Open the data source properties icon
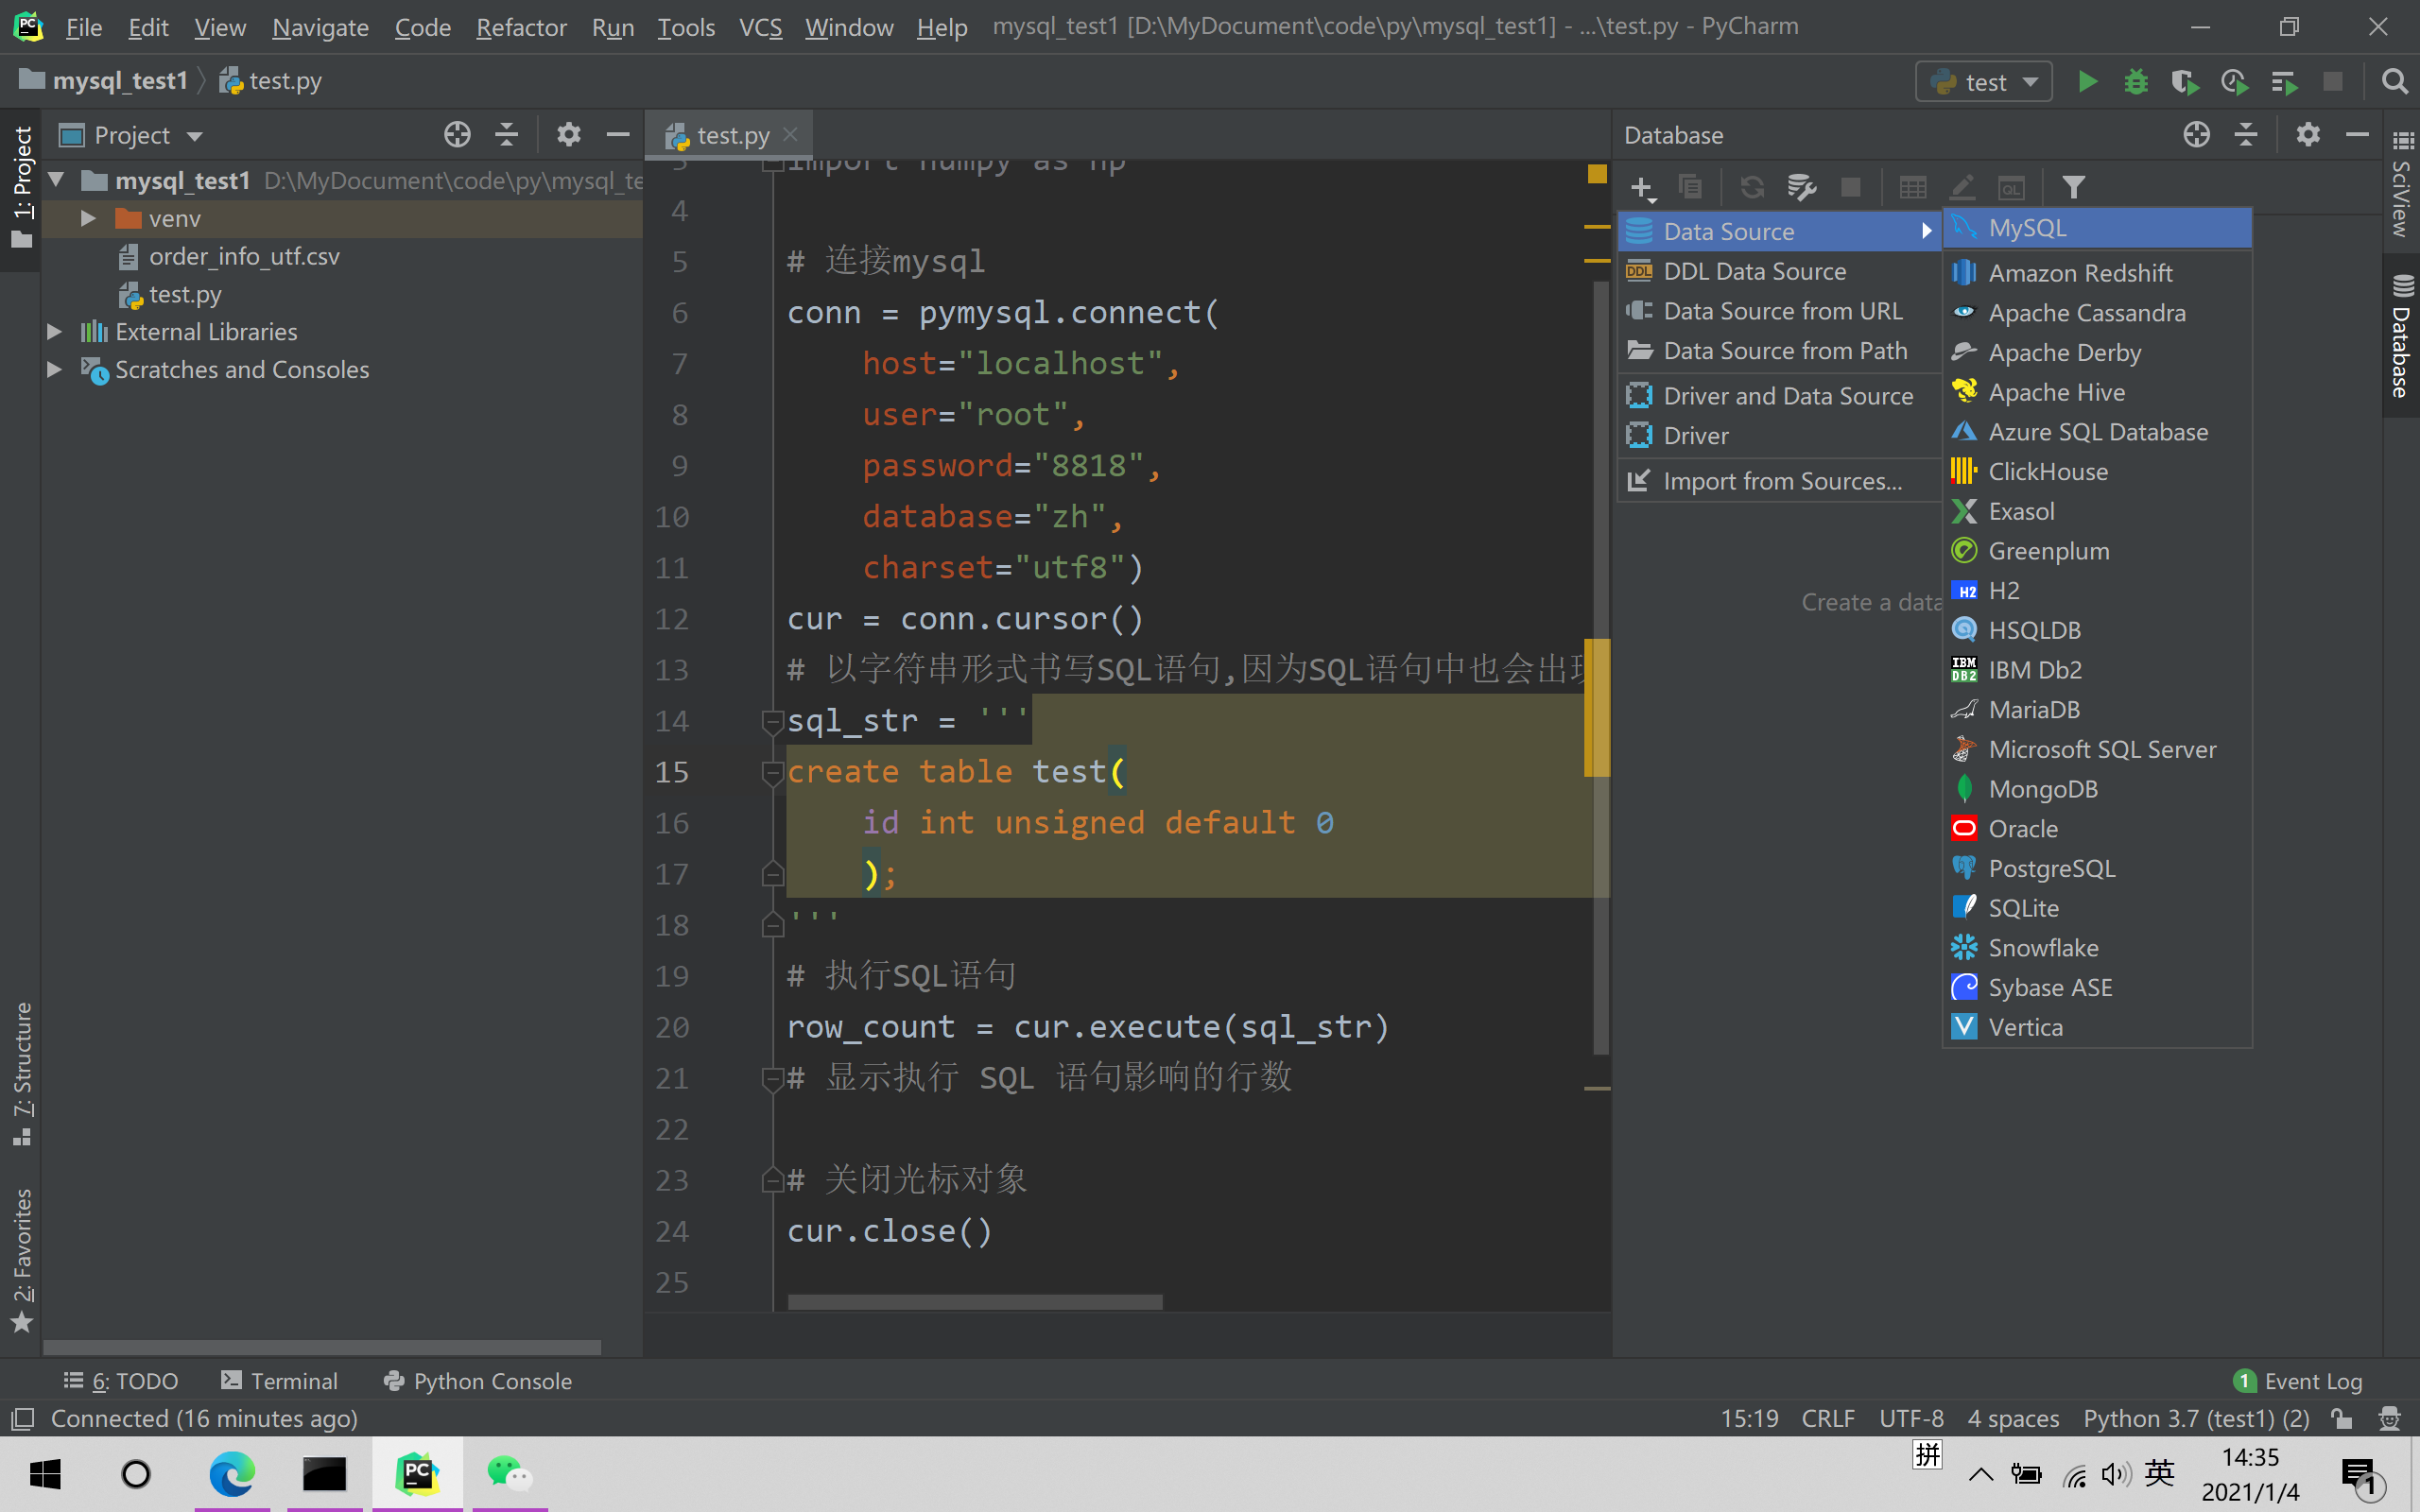The height and width of the screenshot is (1512, 2420). 1802,187
